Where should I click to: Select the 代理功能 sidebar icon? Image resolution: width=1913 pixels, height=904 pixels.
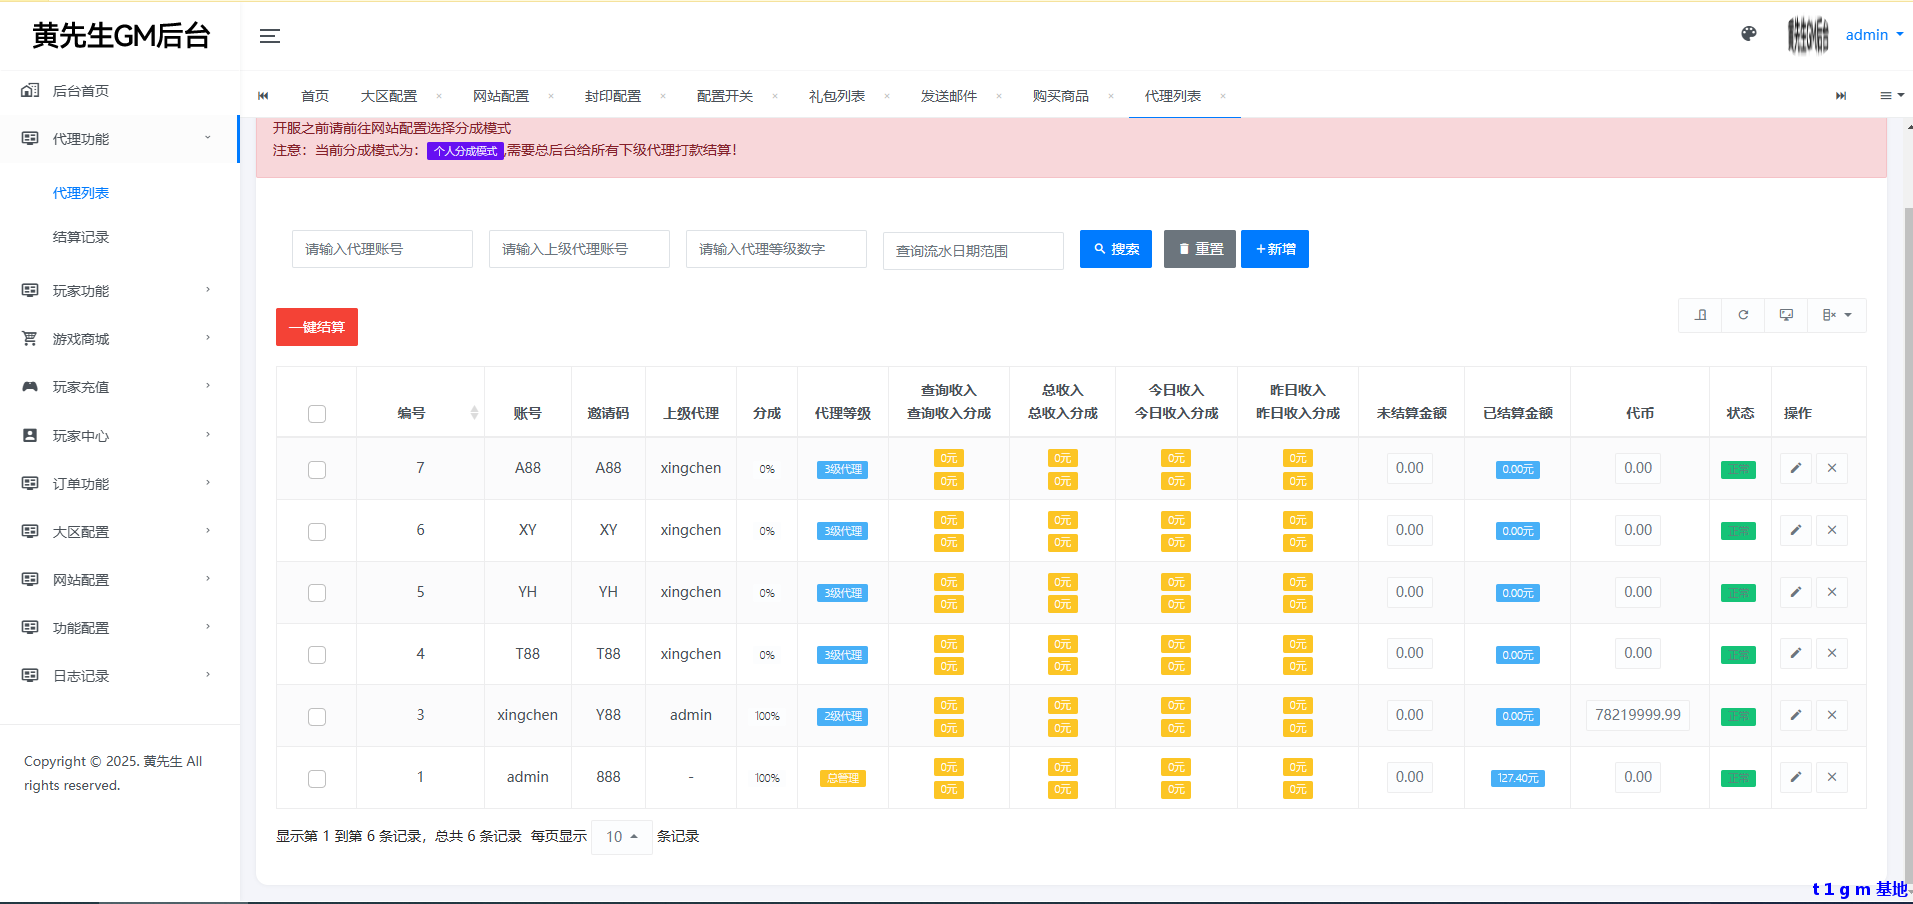coord(29,138)
